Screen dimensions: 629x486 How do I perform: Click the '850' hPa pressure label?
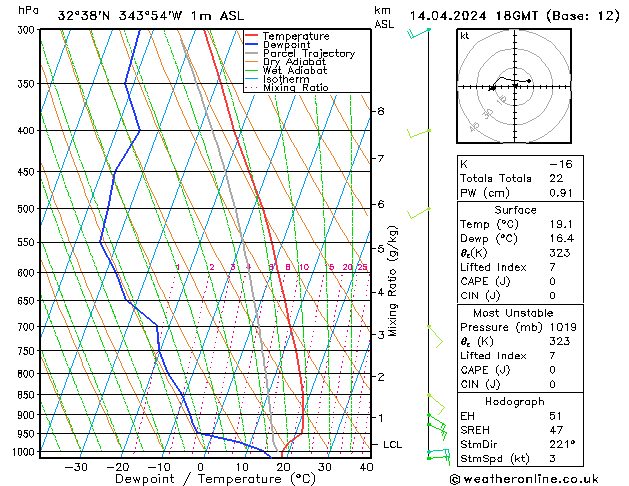28,395
